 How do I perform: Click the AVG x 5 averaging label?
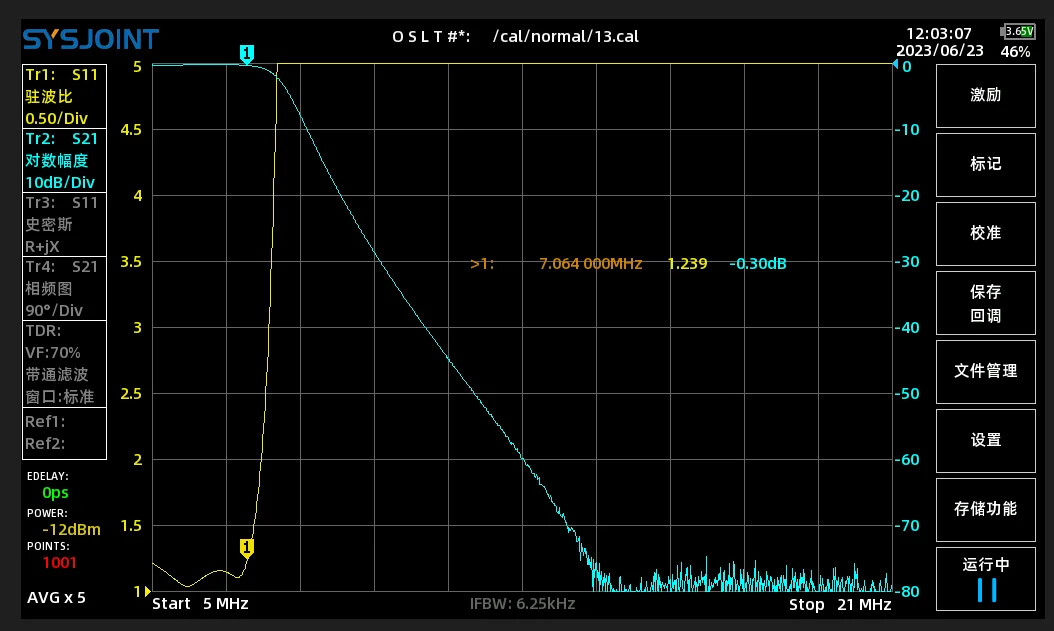coord(56,597)
